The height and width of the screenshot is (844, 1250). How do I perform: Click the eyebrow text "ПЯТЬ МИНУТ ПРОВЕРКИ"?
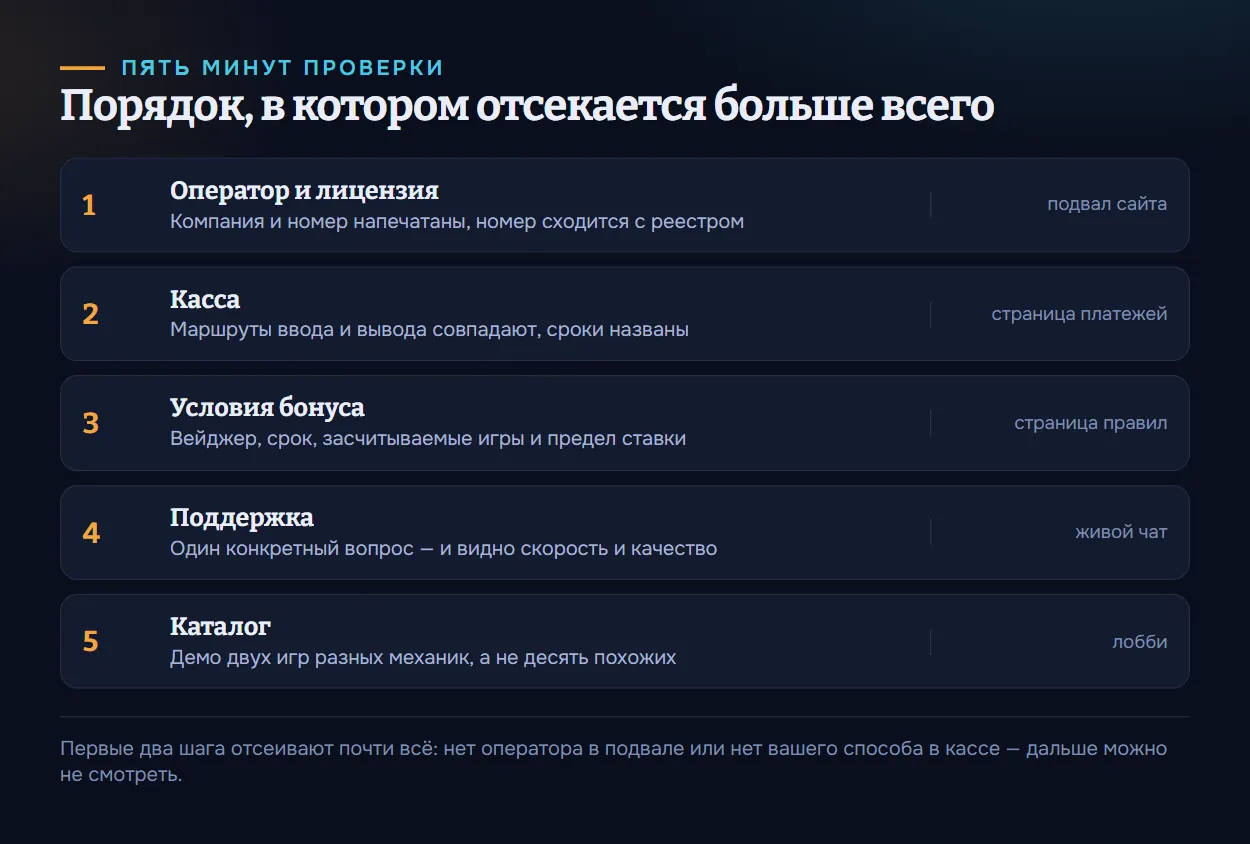tap(282, 68)
